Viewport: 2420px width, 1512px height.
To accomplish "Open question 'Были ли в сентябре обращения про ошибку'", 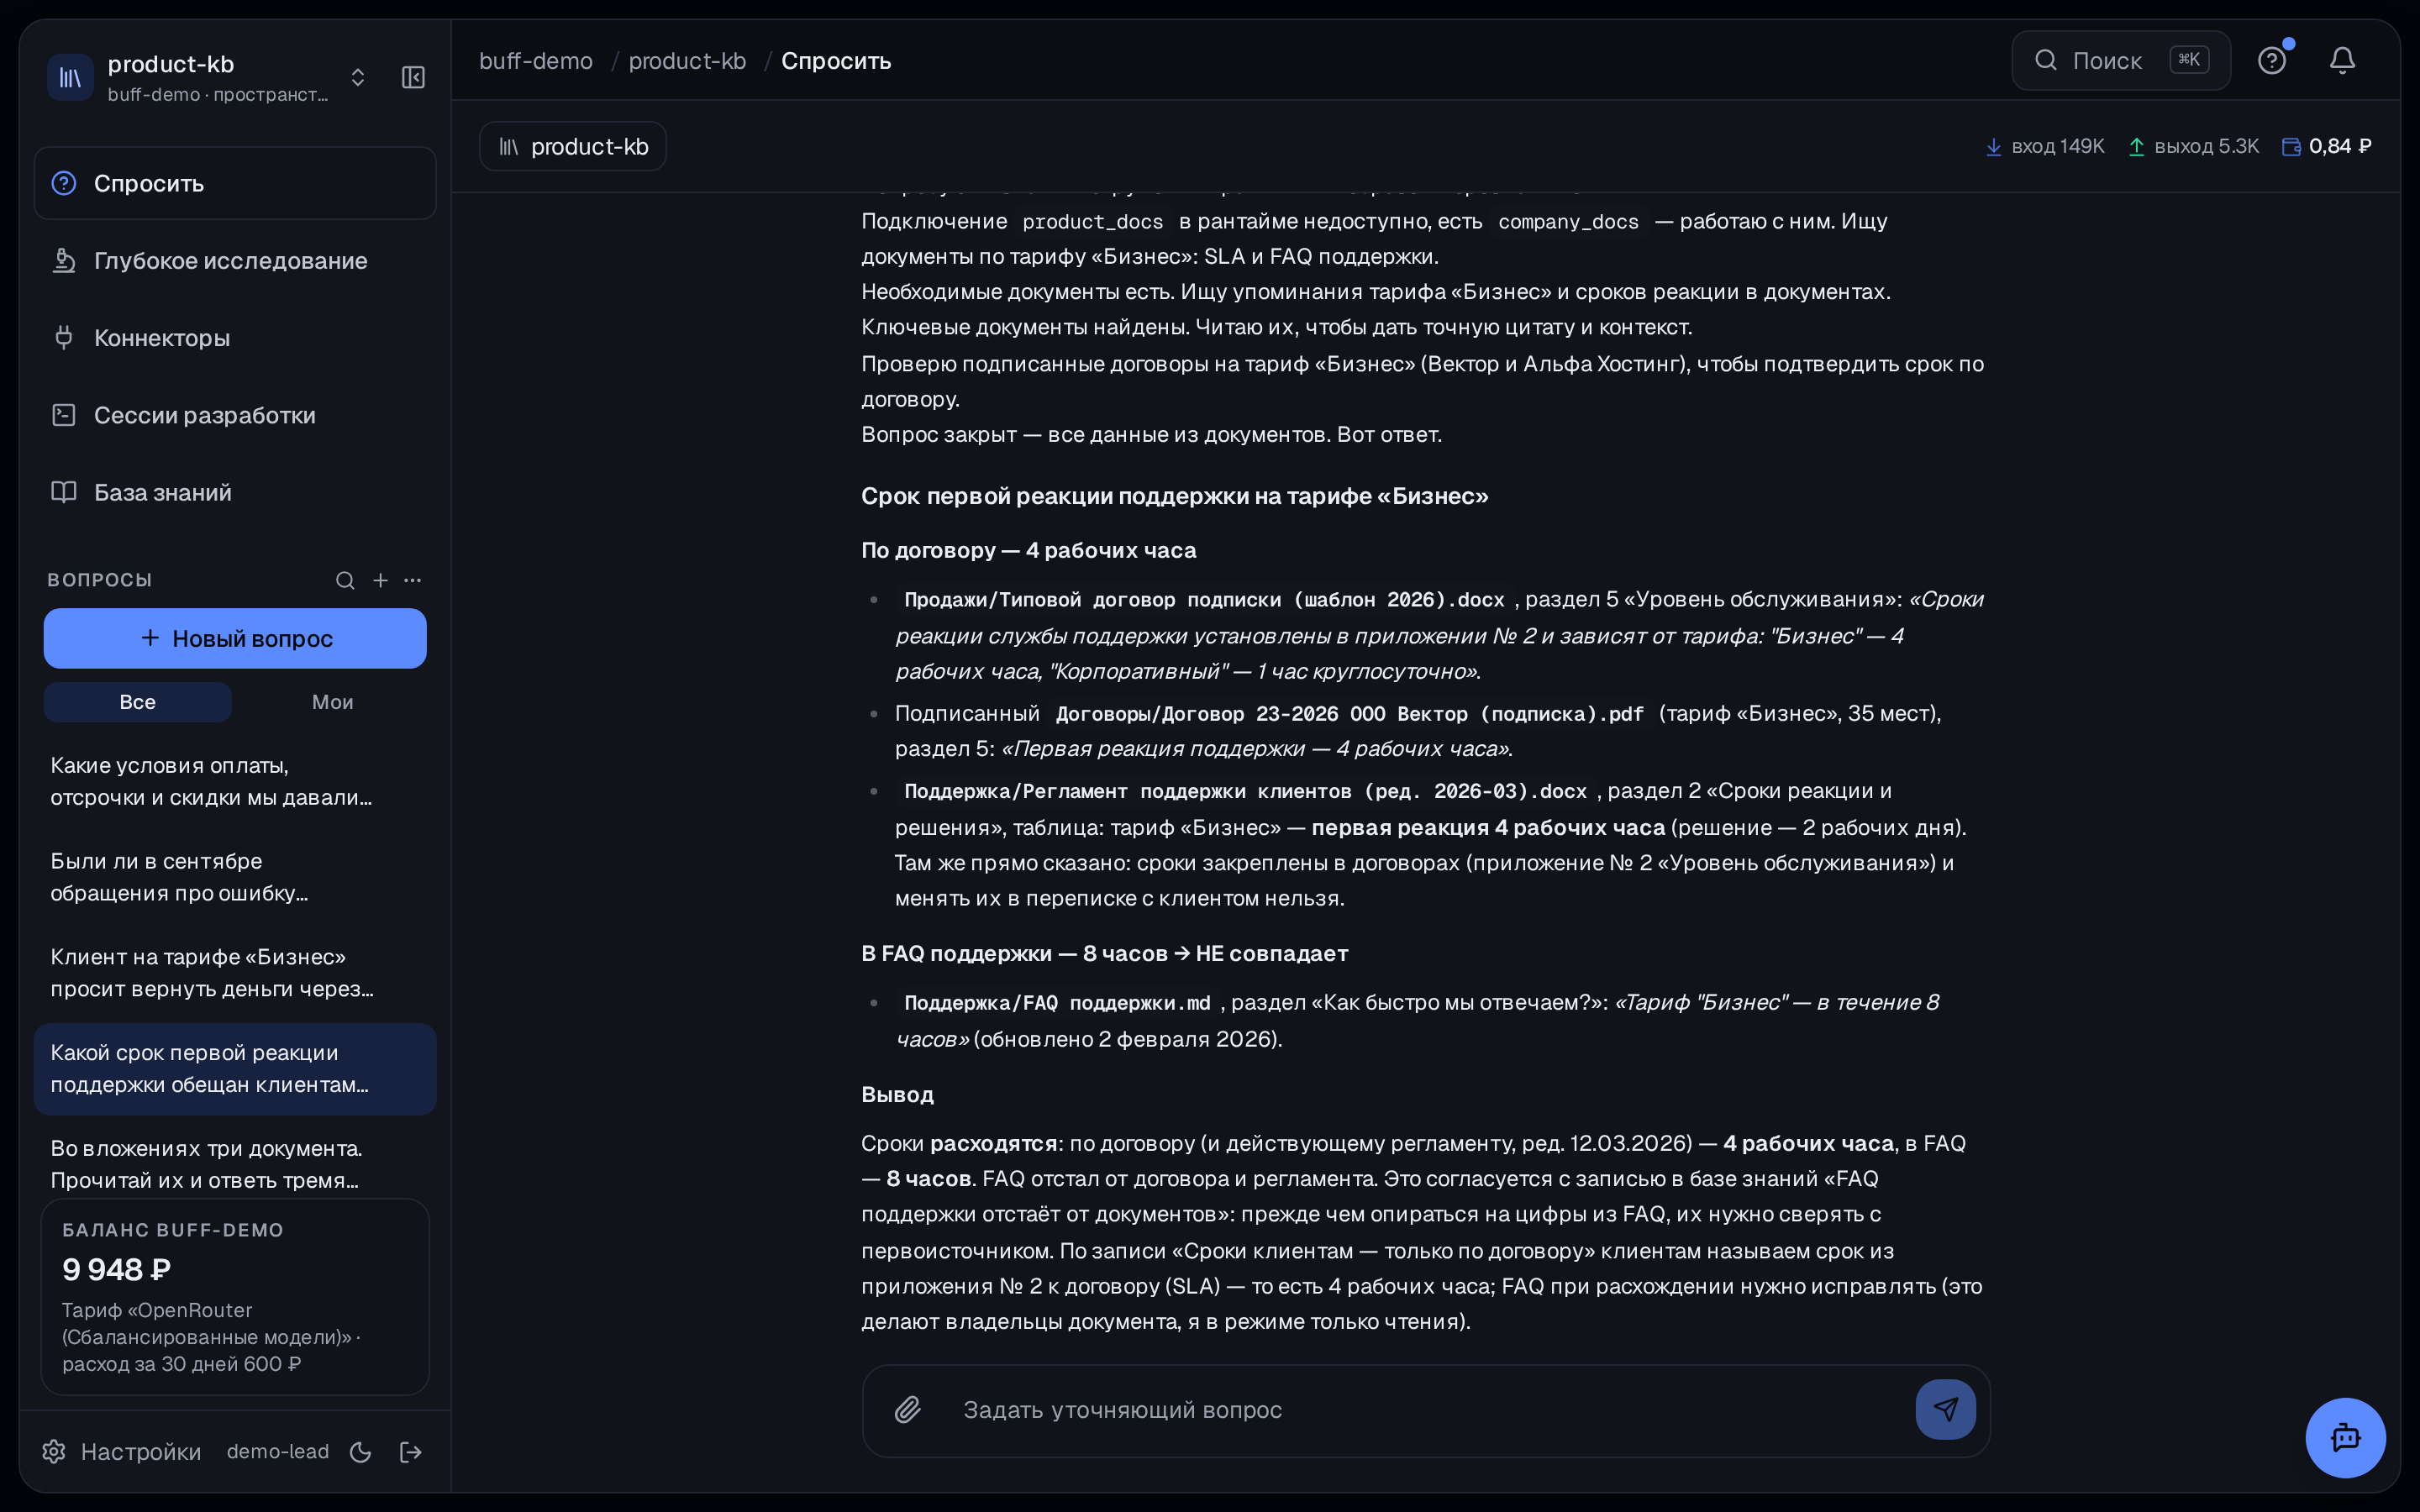I will tap(235, 877).
